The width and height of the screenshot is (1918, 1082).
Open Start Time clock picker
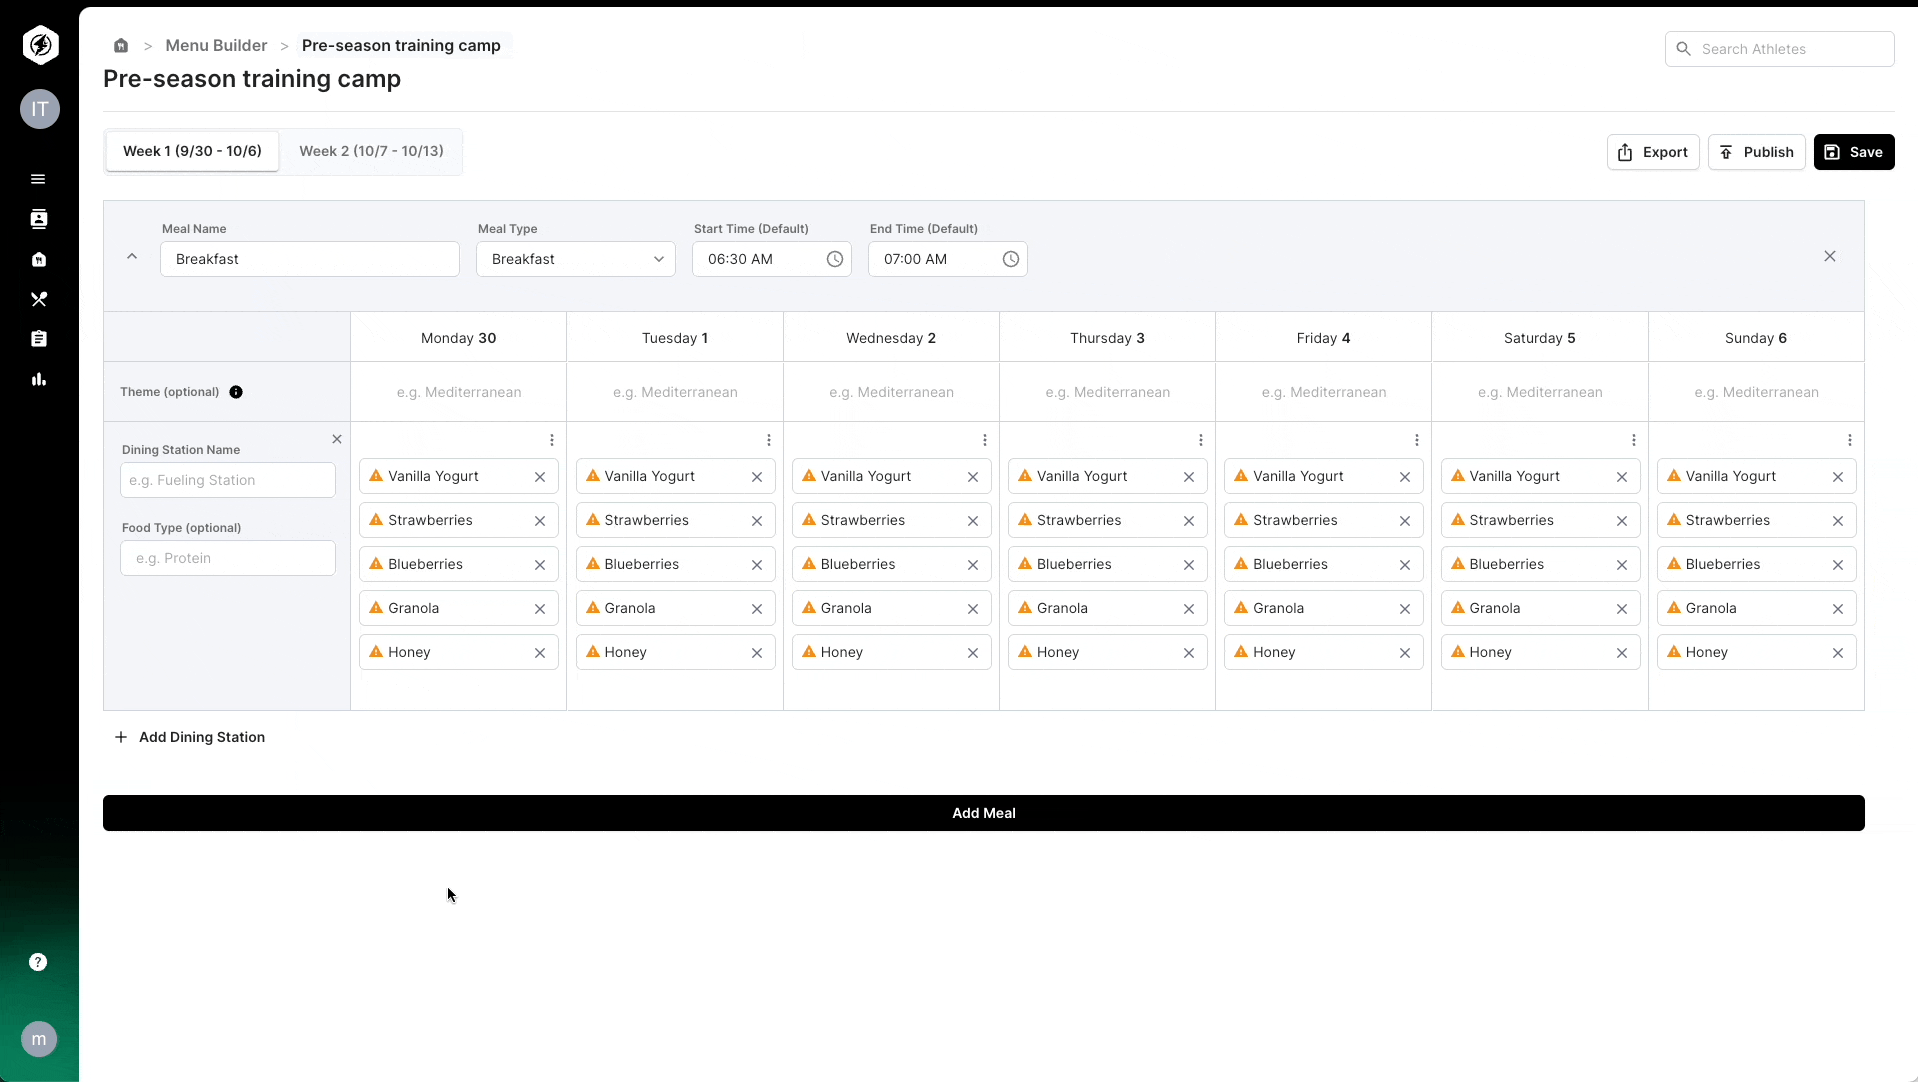pyautogui.click(x=834, y=259)
